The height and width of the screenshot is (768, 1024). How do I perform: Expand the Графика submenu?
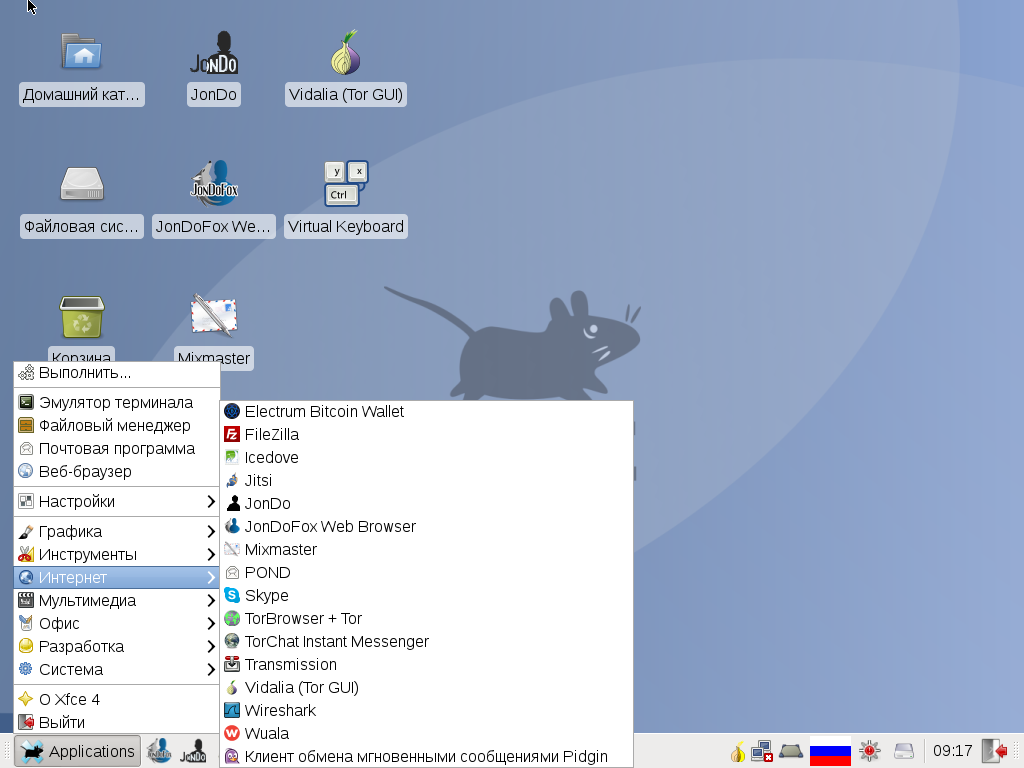point(117,532)
